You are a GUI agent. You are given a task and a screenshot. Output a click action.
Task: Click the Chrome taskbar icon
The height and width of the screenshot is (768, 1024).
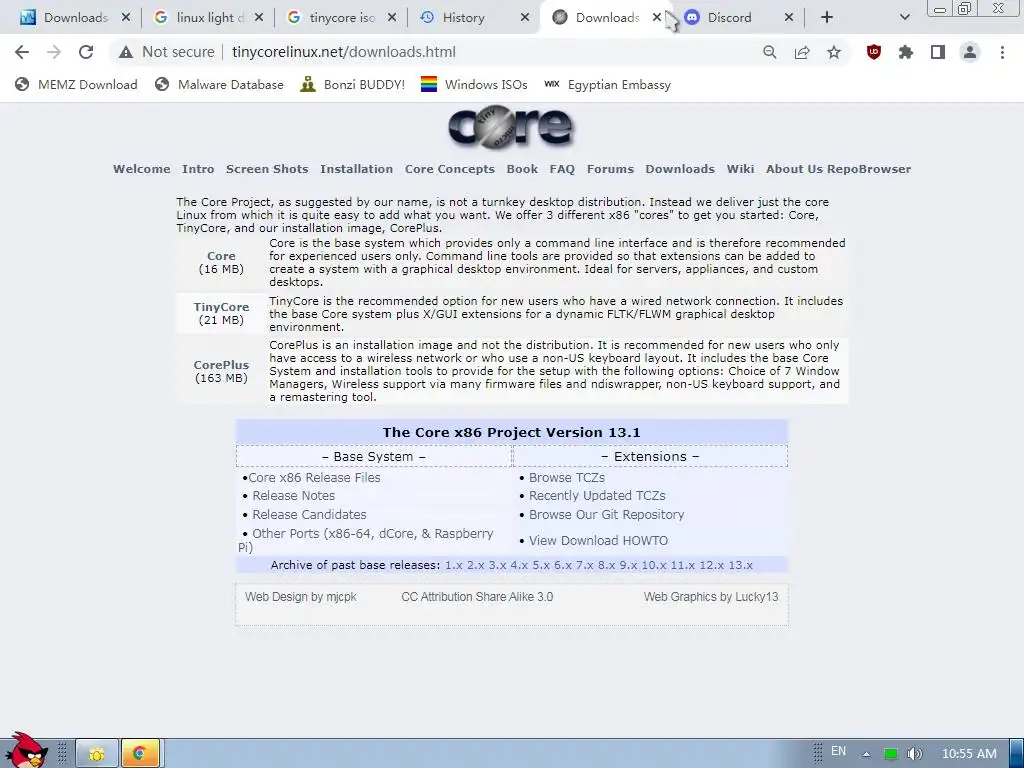coord(140,754)
